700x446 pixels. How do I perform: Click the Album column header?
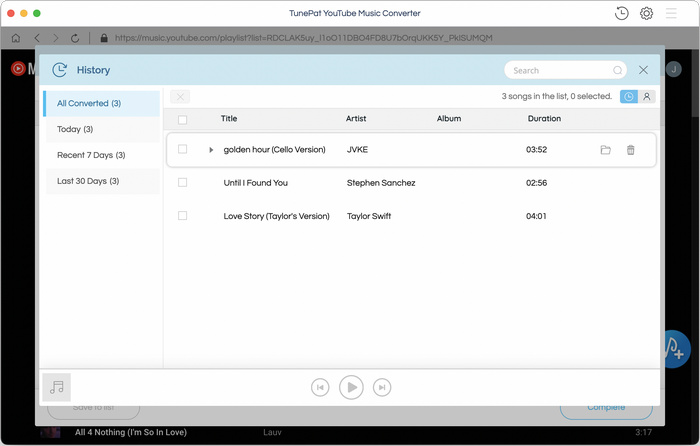449,119
